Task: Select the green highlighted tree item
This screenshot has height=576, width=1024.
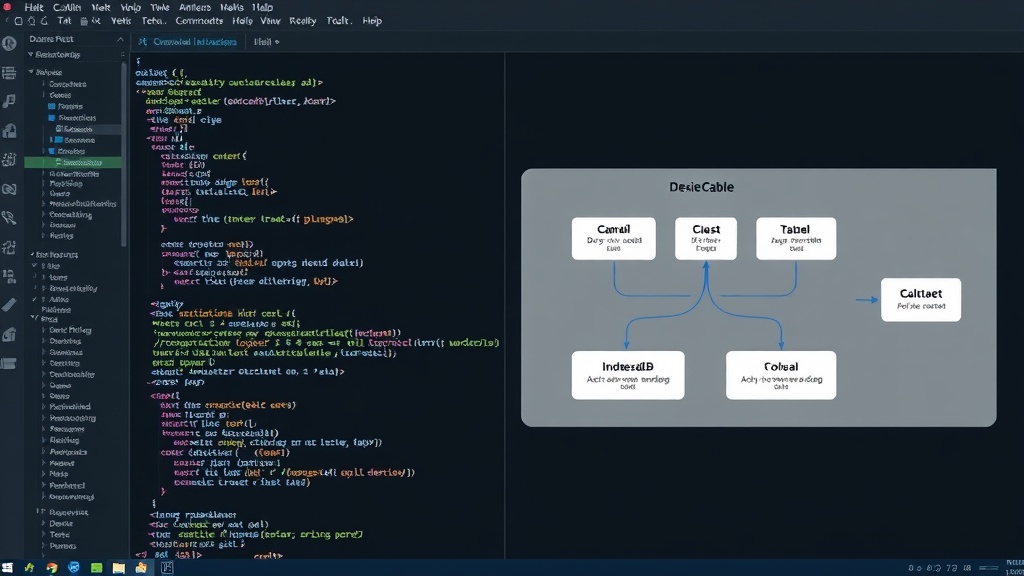Action: click(72, 162)
